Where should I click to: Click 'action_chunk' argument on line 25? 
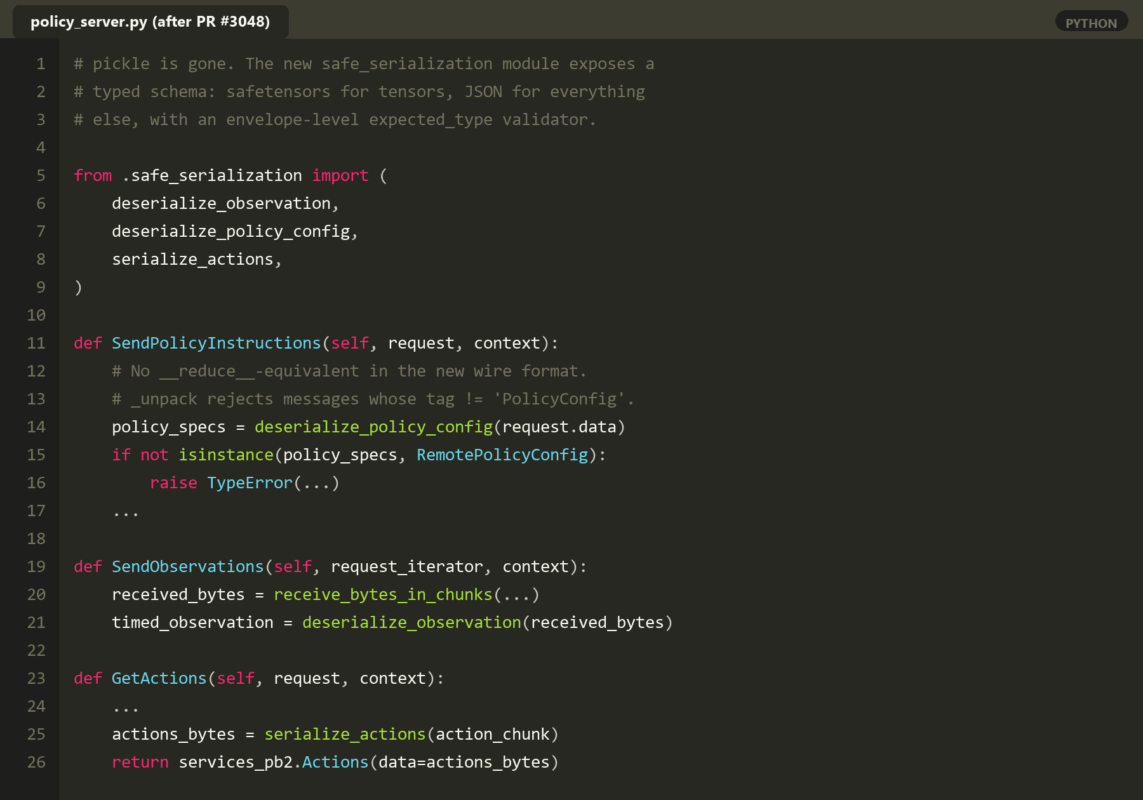tap(493, 734)
